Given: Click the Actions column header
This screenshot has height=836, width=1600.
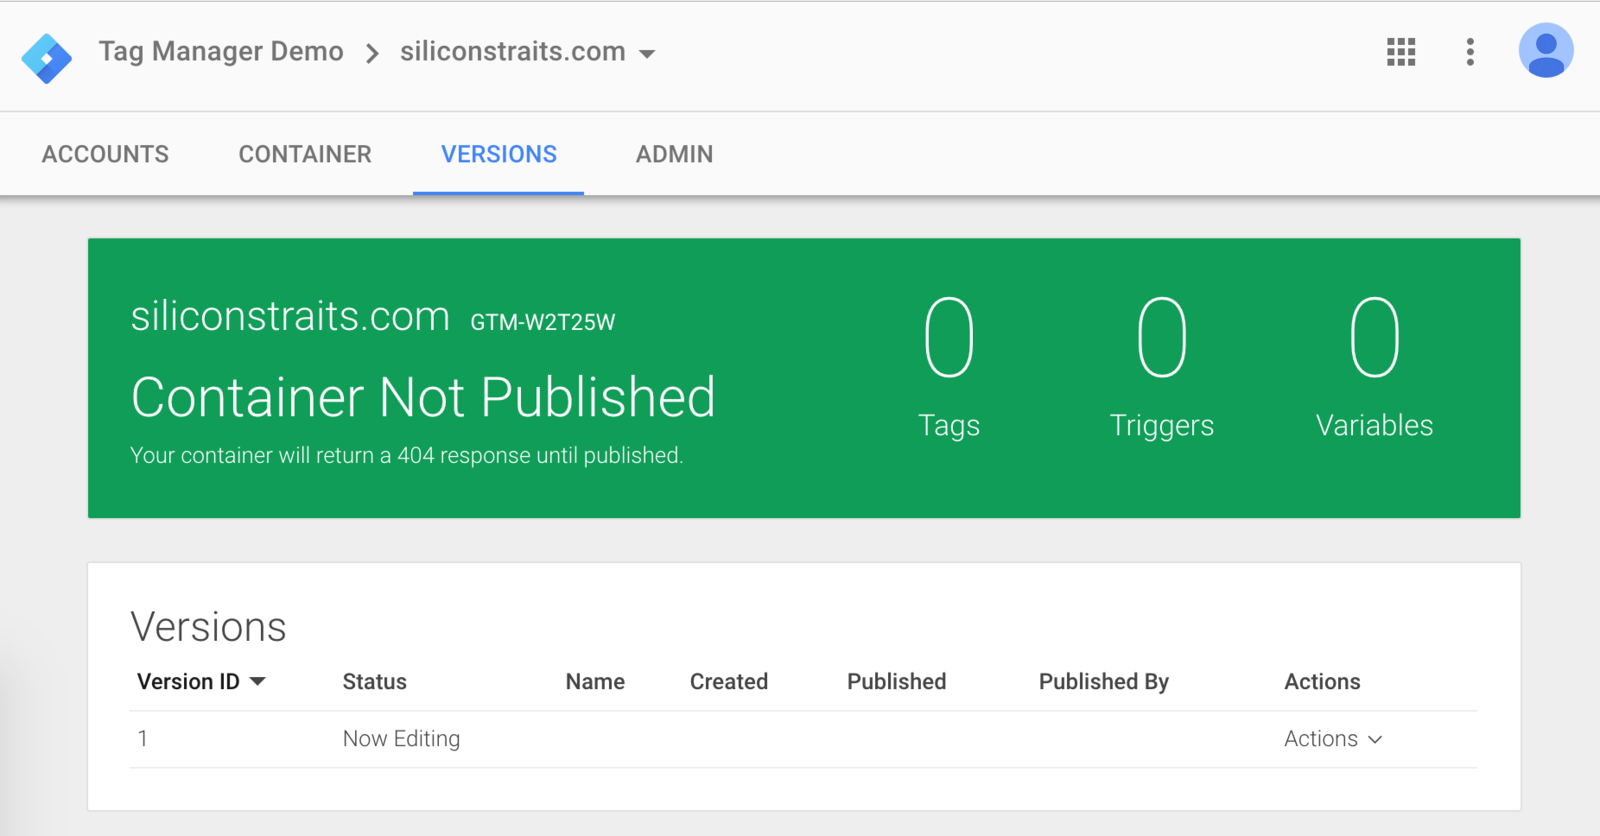Looking at the screenshot, I should [1322, 682].
